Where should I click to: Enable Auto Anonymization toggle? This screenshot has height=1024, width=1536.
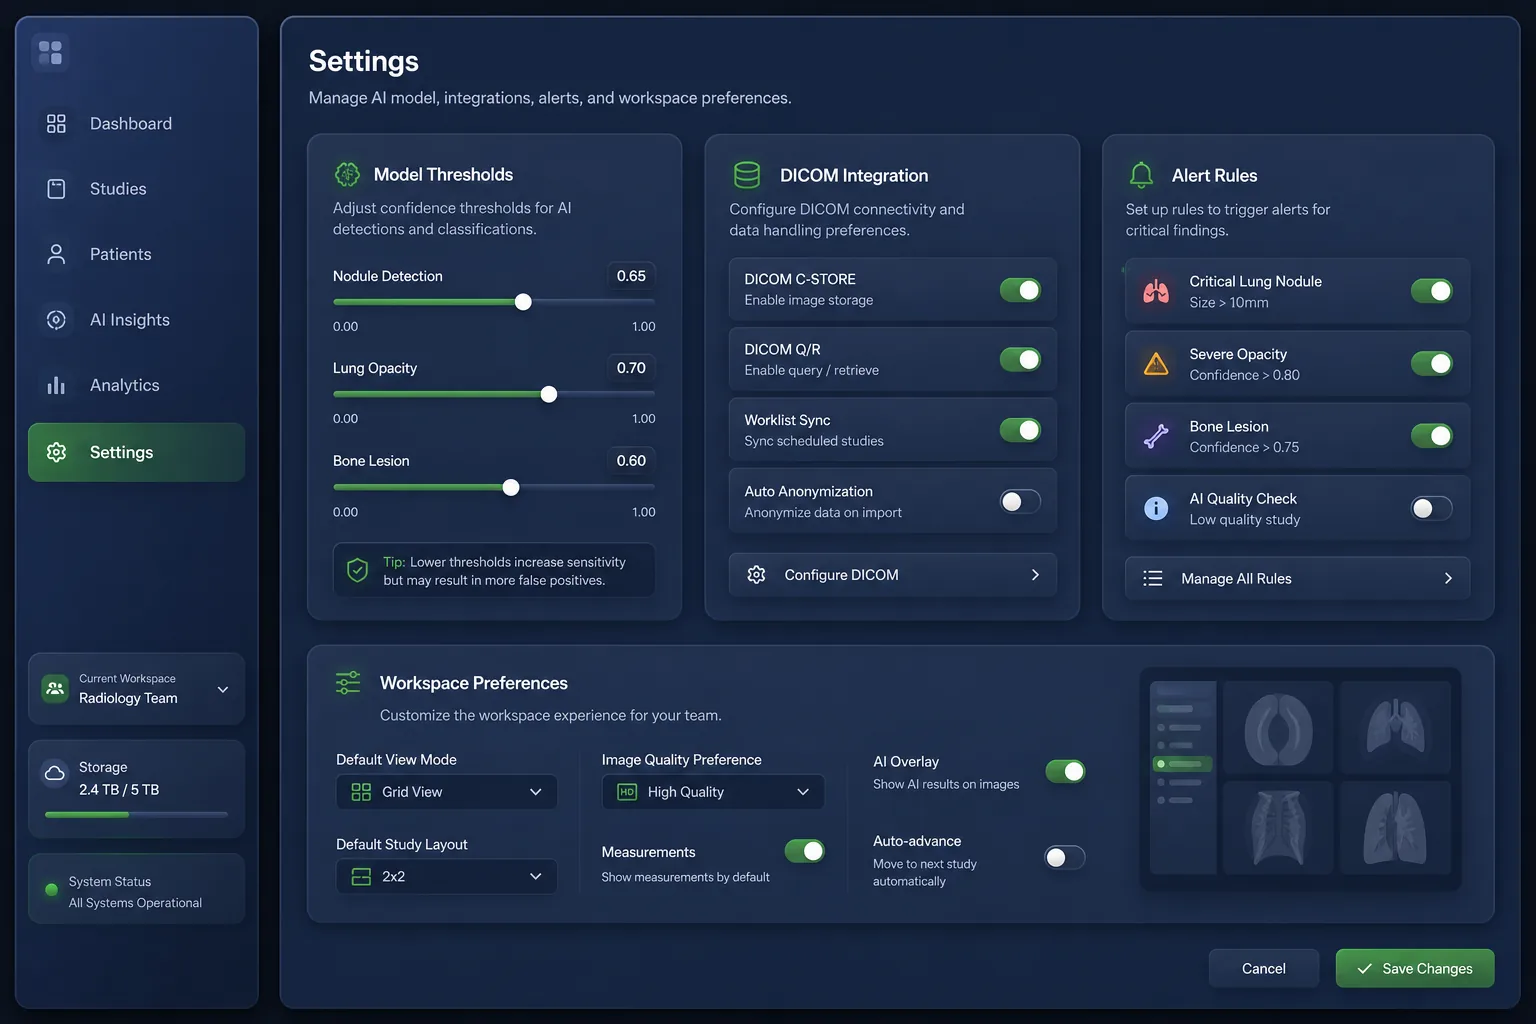click(1020, 501)
